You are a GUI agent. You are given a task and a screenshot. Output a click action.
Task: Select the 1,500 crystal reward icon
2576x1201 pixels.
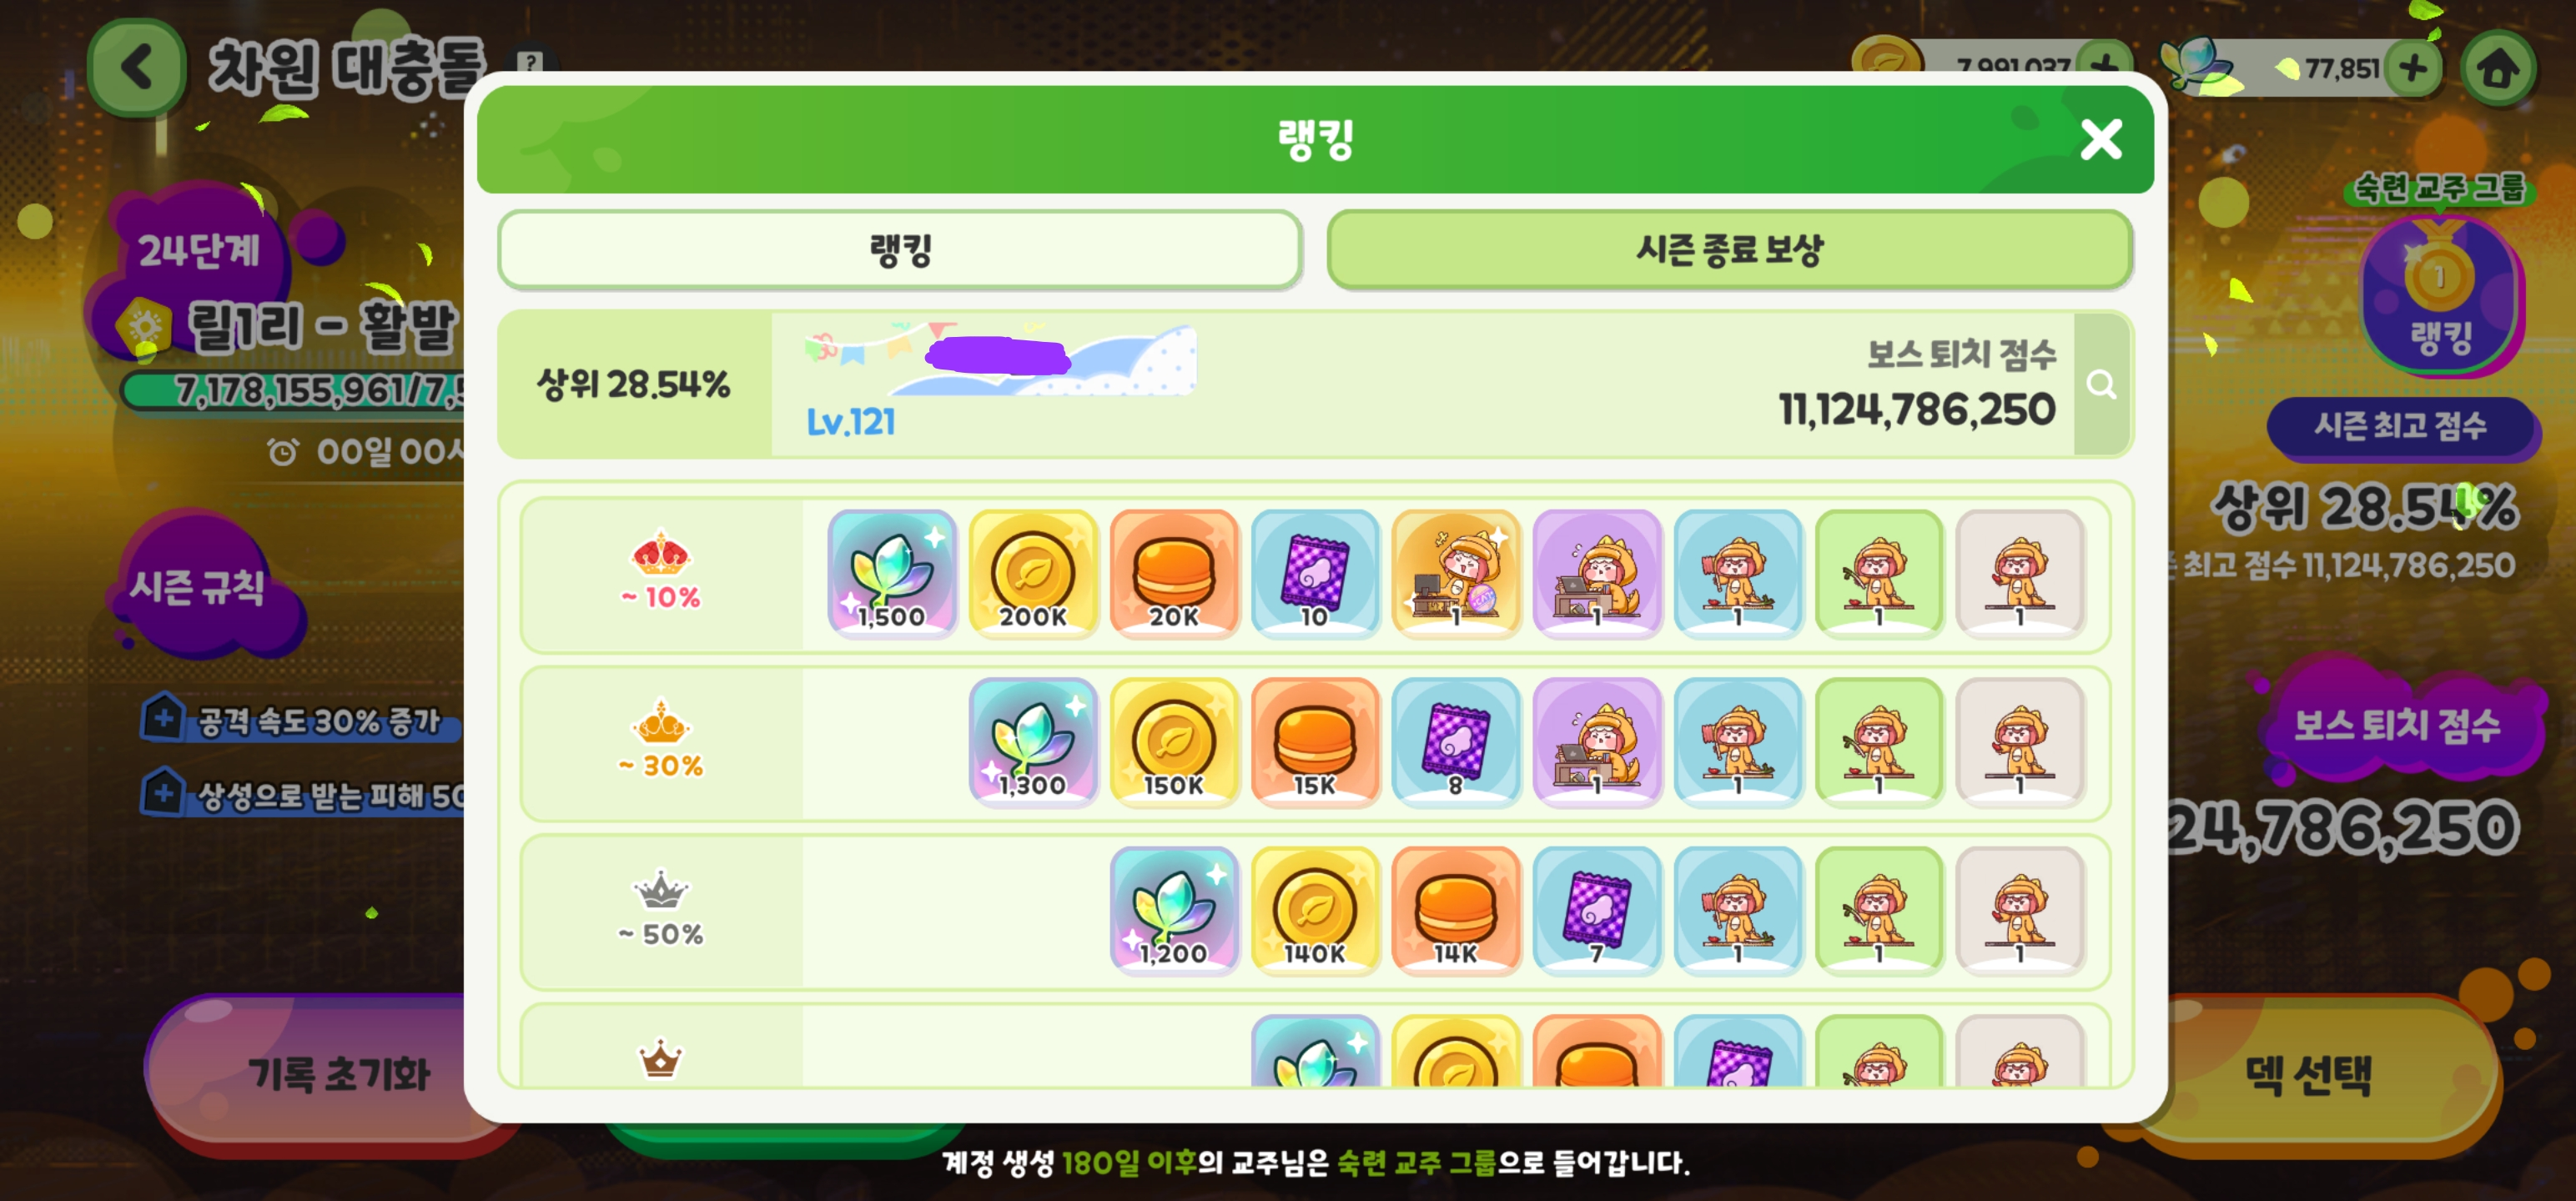coord(892,573)
